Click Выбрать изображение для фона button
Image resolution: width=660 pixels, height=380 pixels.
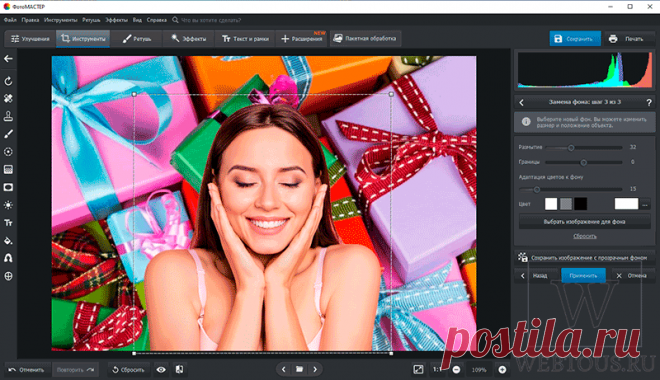coord(585,222)
